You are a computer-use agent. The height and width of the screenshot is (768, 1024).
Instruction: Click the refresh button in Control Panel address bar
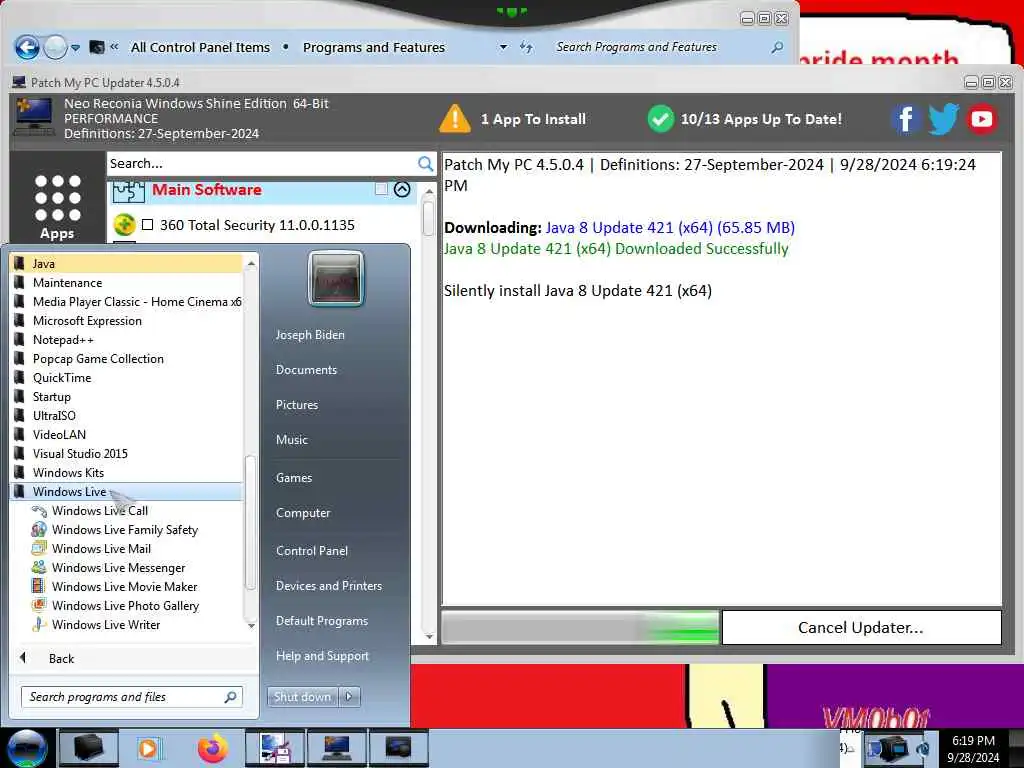tap(526, 47)
